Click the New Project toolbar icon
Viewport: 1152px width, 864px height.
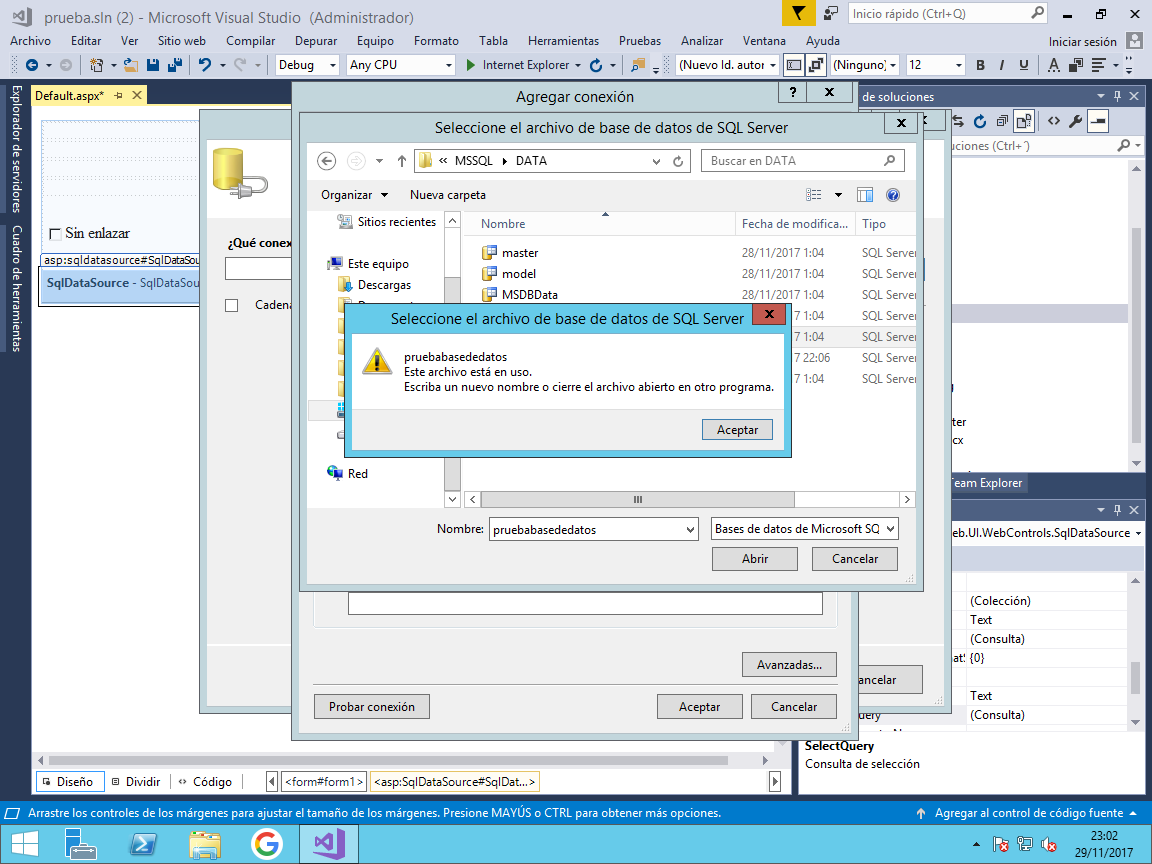click(x=96, y=65)
